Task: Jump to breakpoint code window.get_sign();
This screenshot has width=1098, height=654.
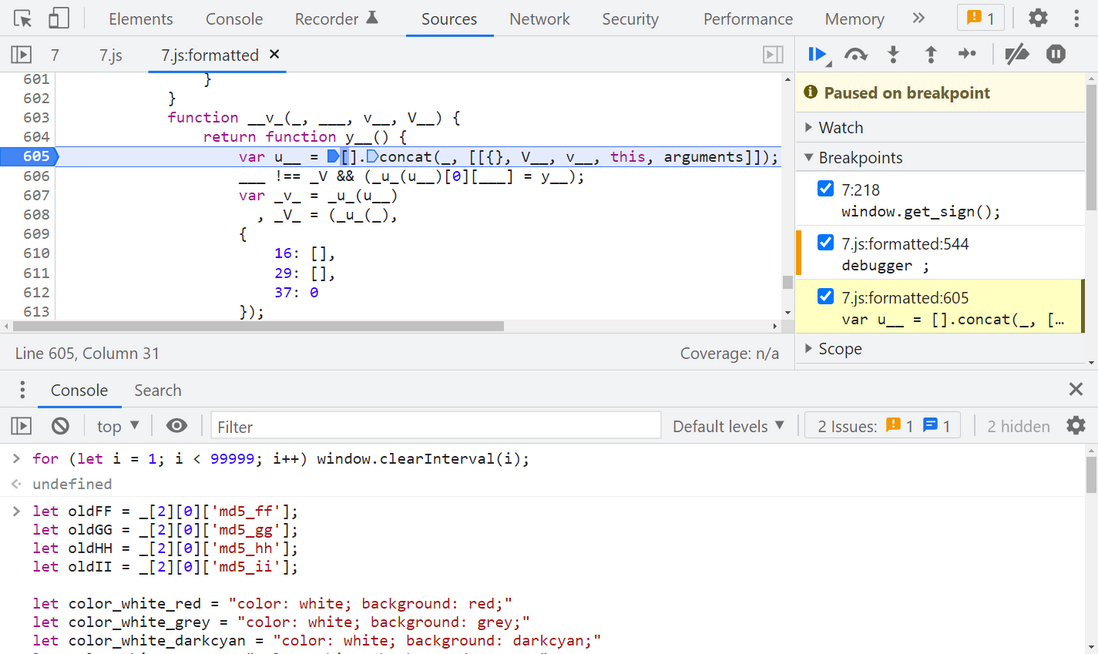Action: pos(920,211)
